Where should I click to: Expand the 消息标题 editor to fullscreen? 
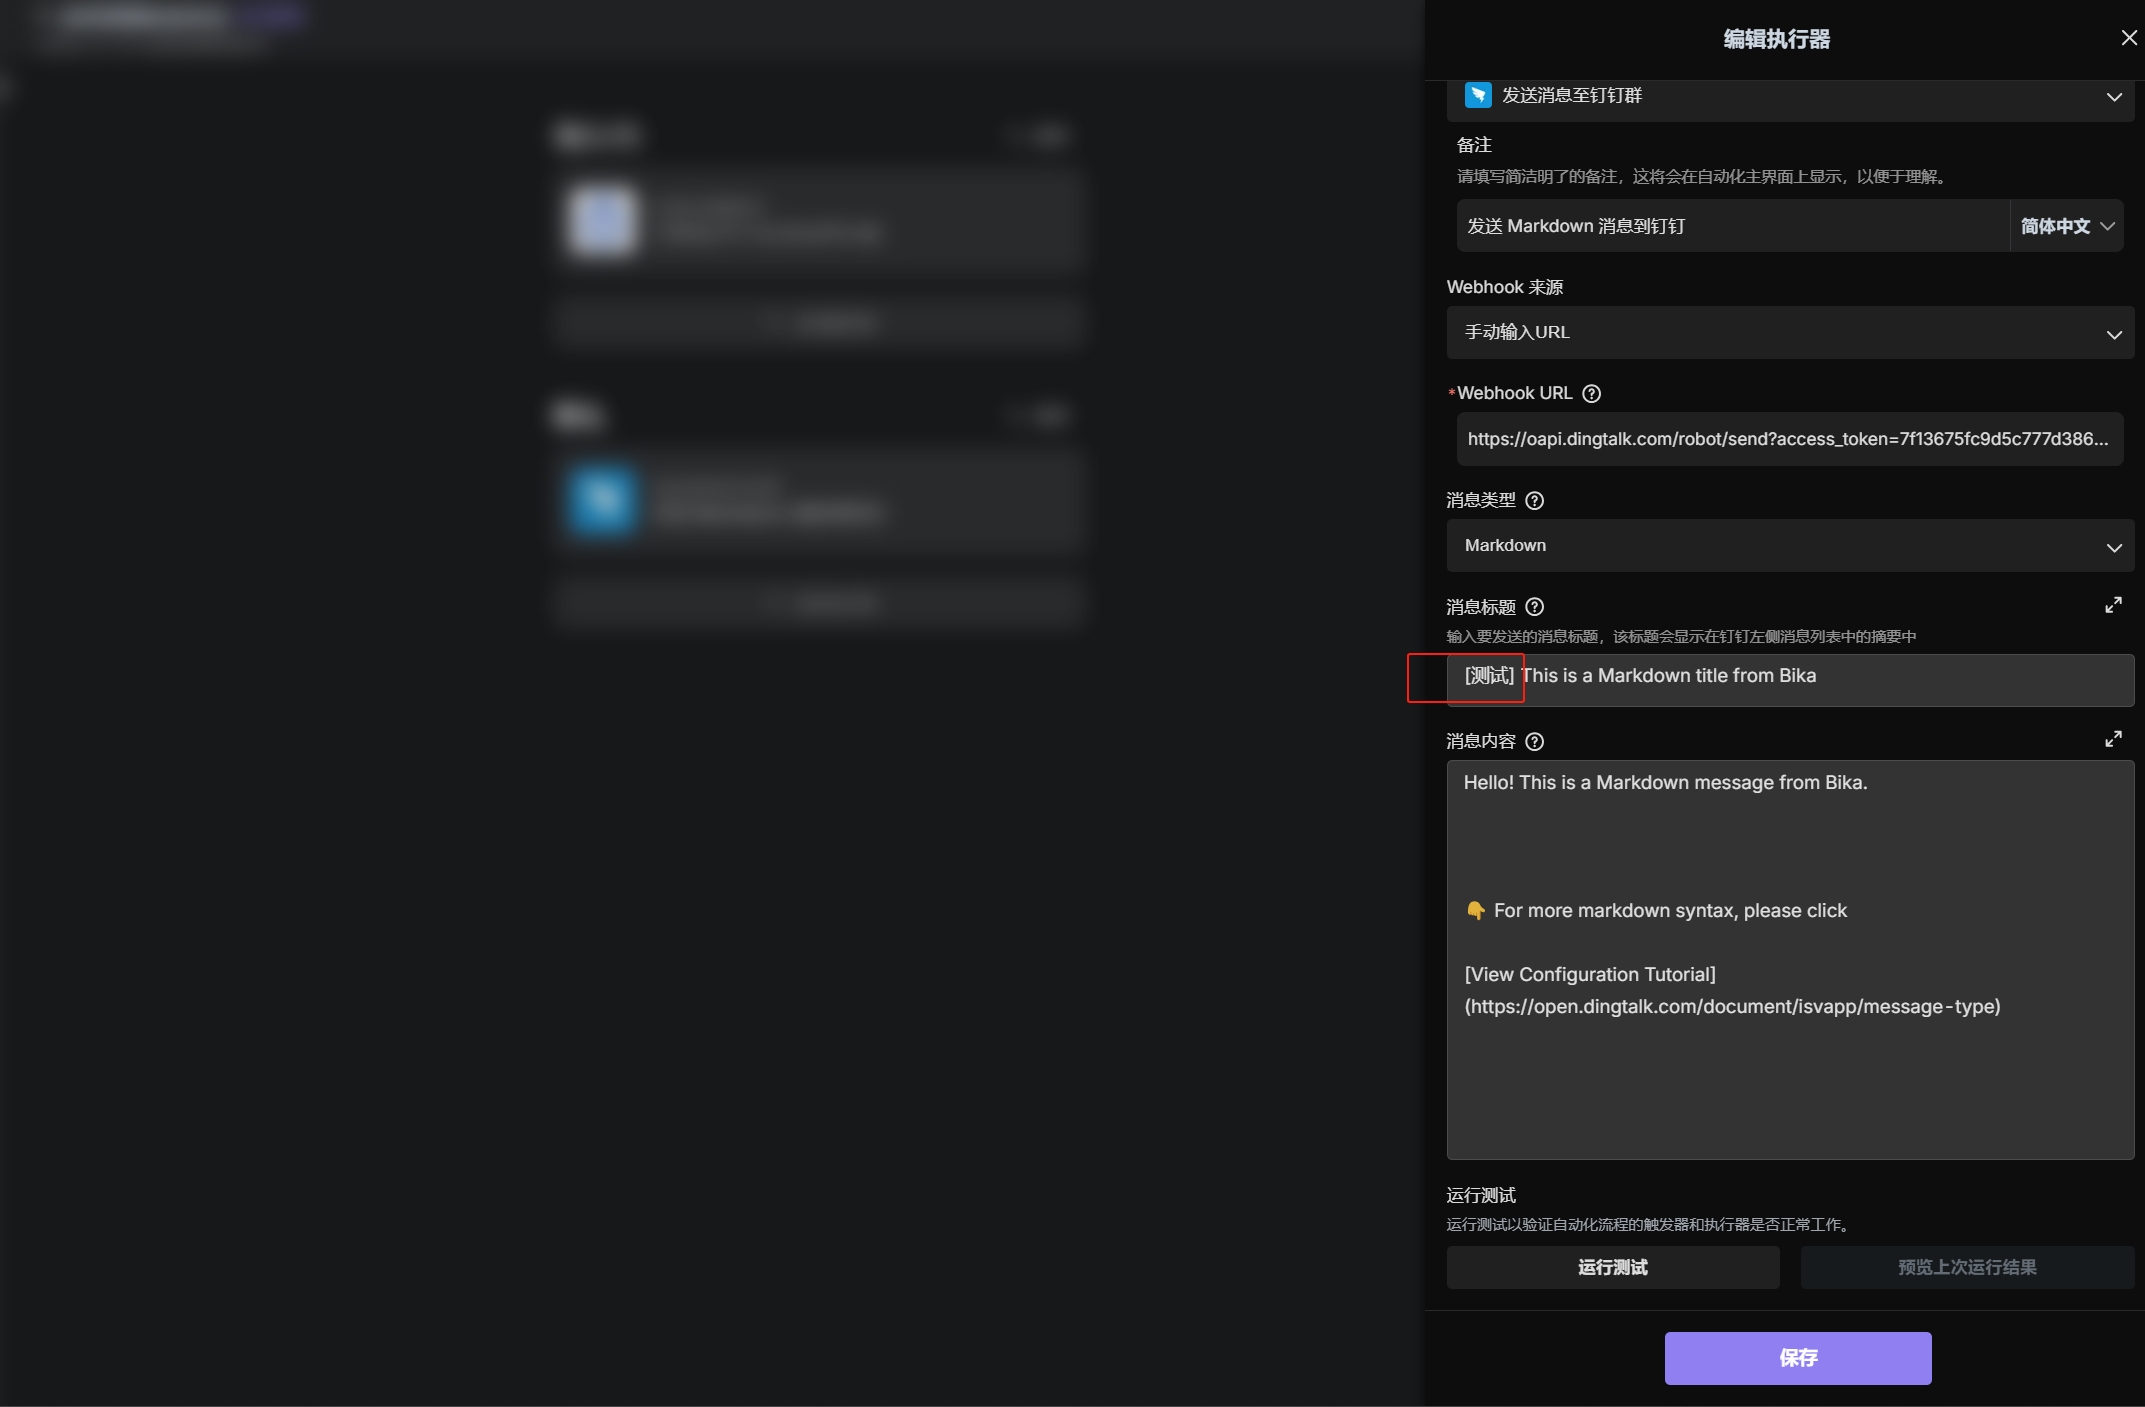pyautogui.click(x=2113, y=605)
